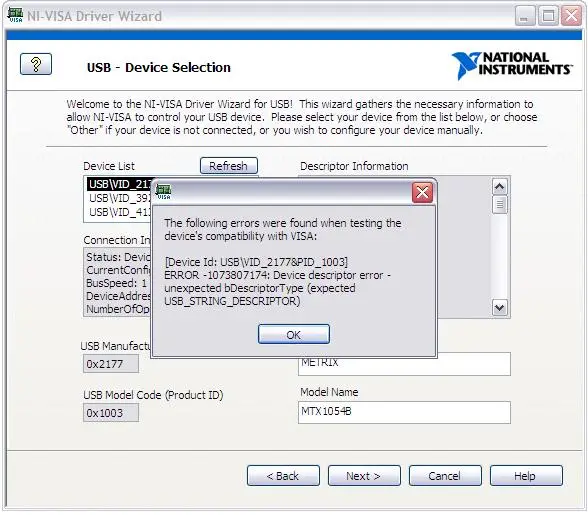
Task: Click the National Instruments logo
Action: (512, 65)
